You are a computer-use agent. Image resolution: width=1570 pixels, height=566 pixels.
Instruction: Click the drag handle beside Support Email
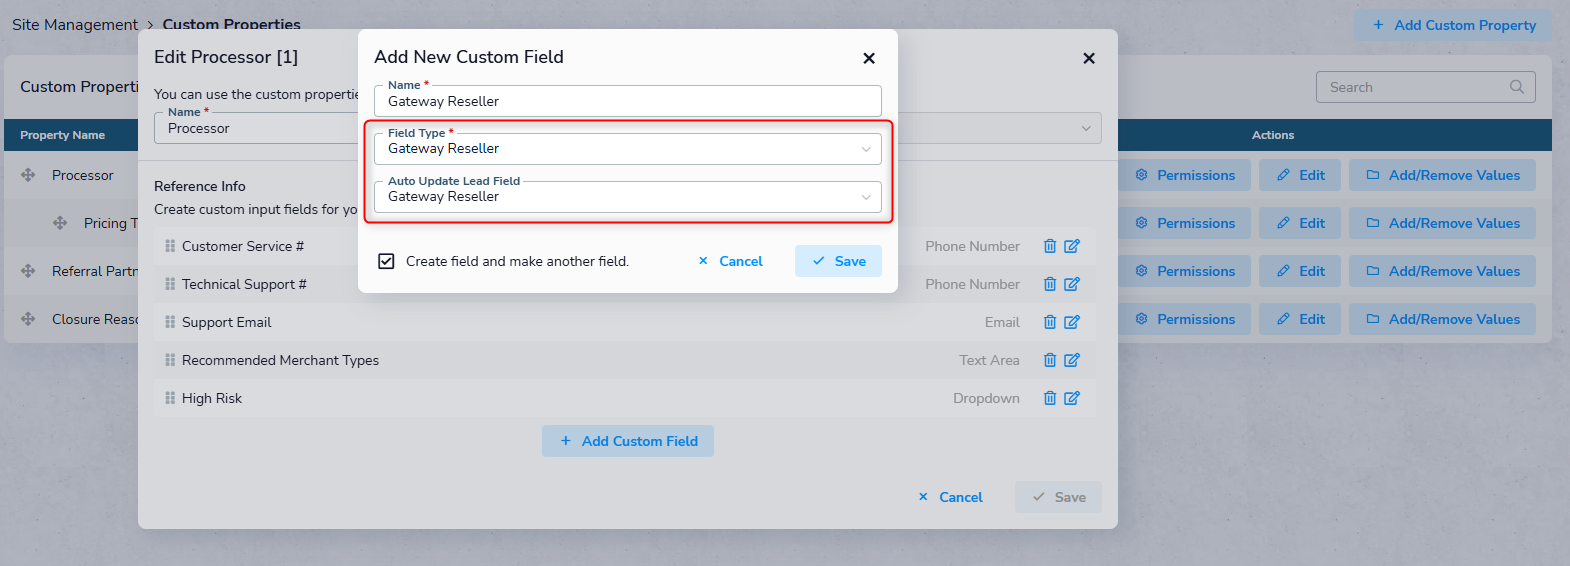(x=170, y=322)
